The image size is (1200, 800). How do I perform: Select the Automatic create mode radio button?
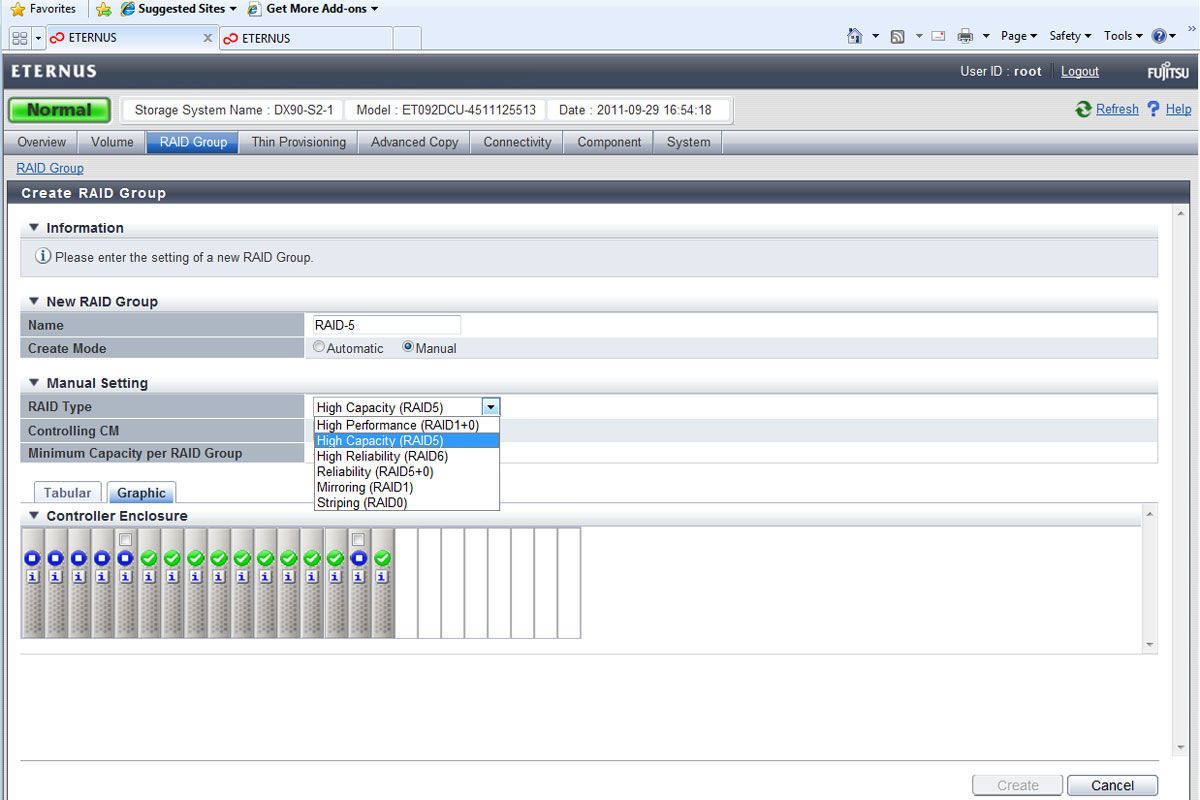pos(319,347)
